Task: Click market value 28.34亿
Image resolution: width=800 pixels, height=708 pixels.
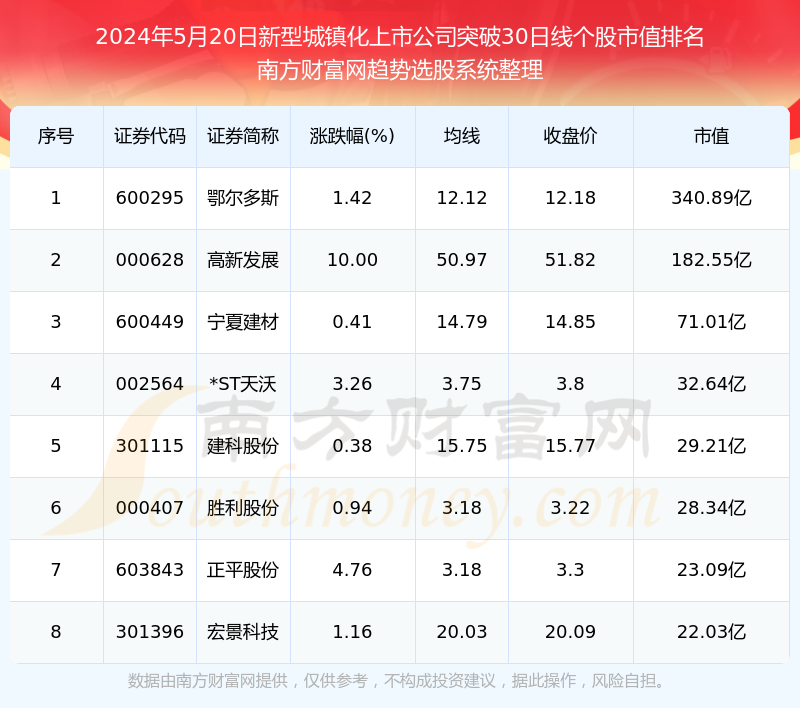Action: (x=711, y=508)
